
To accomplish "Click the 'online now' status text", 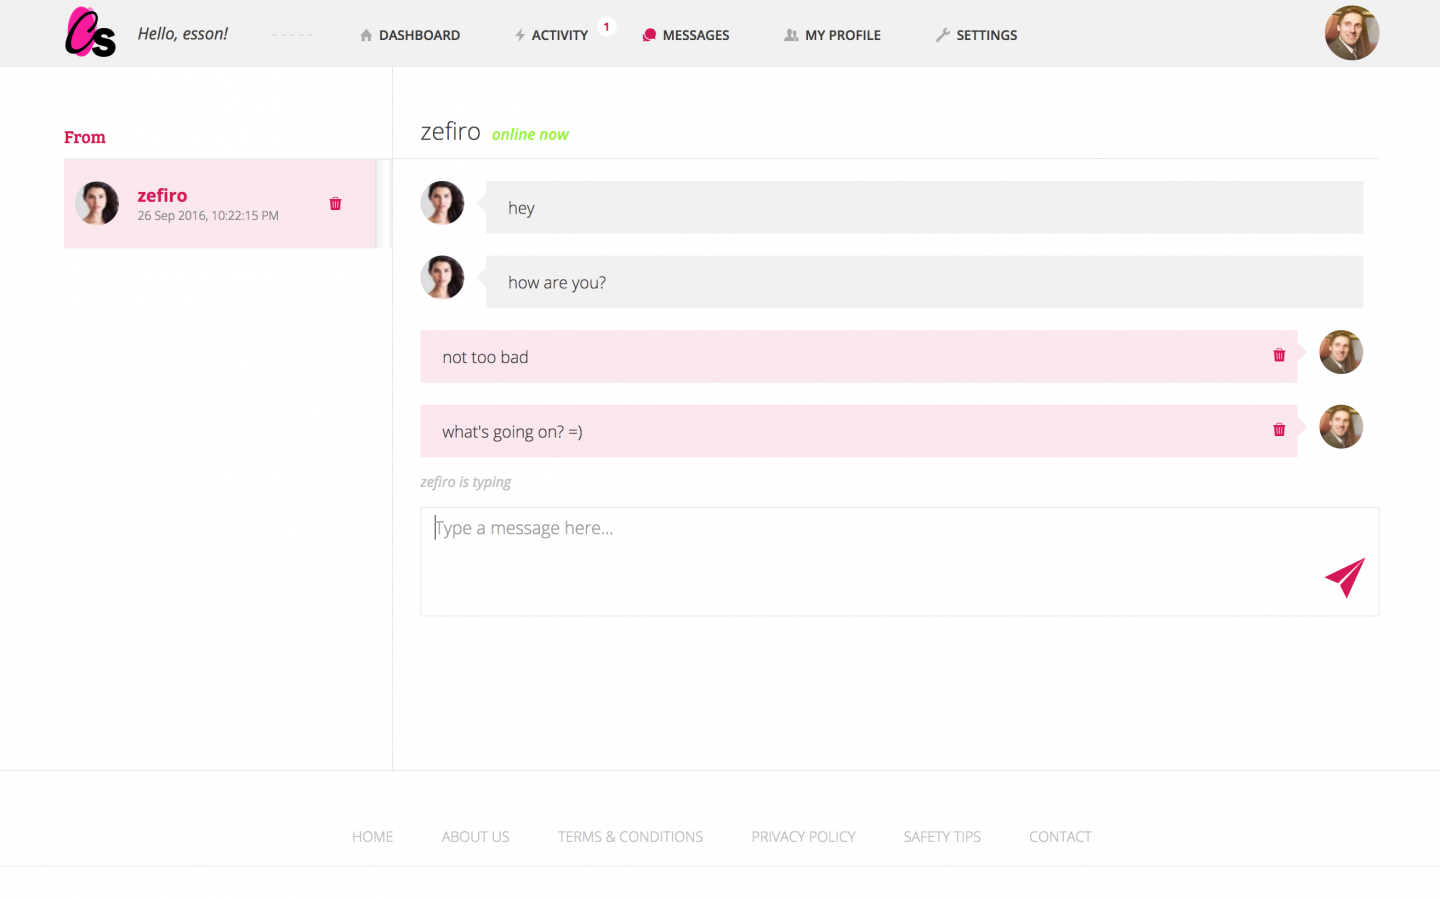I will pyautogui.click(x=530, y=134).
